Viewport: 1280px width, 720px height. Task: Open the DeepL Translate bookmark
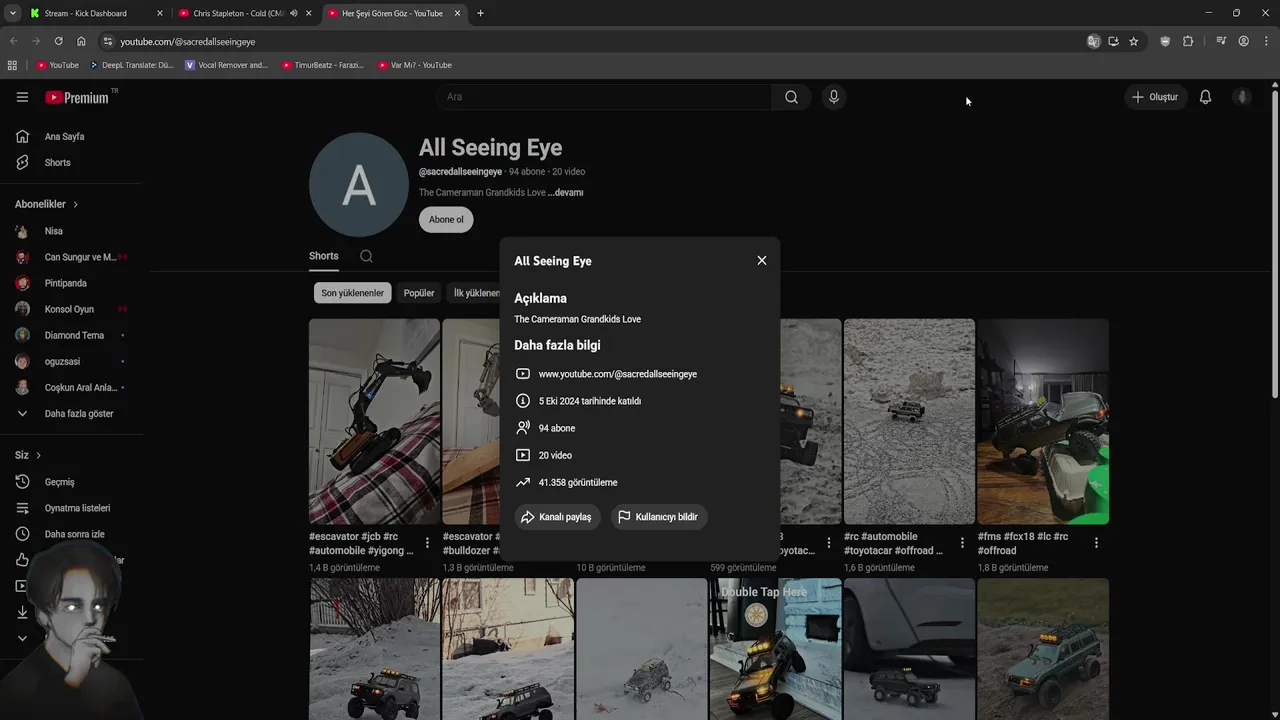coord(132,65)
